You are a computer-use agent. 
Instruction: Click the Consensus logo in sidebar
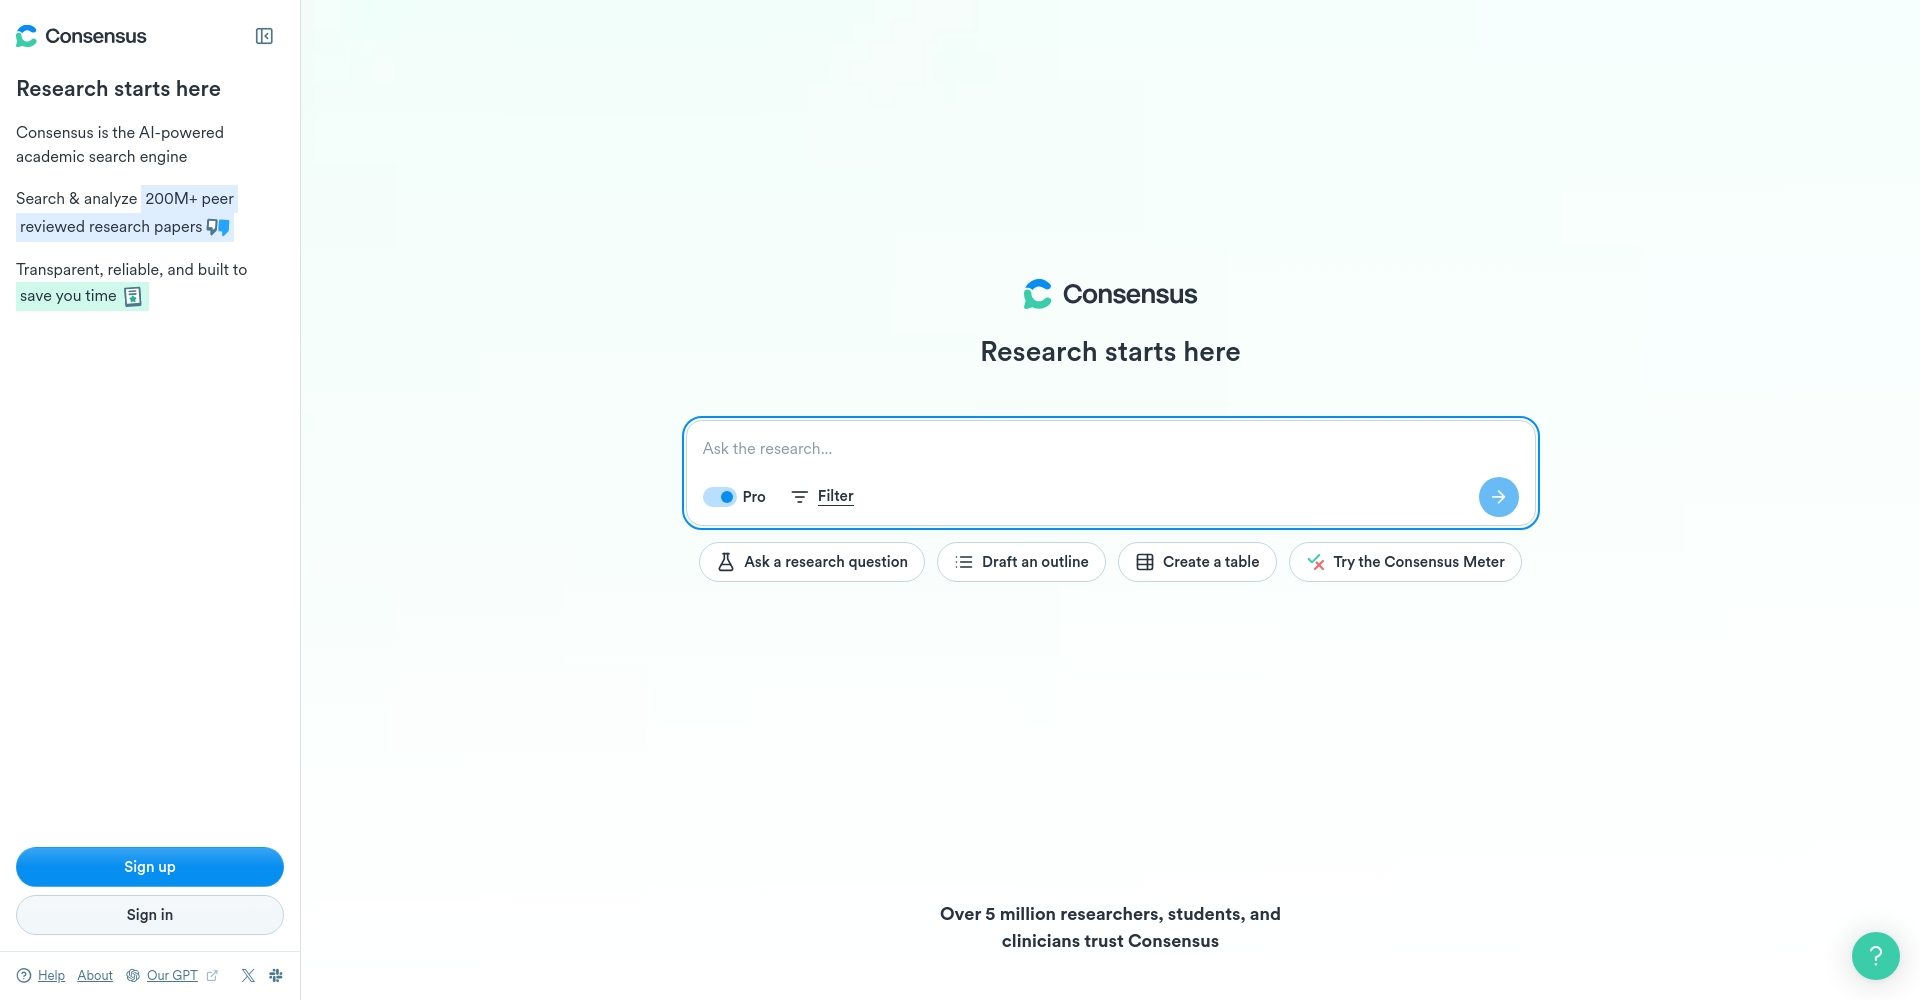(x=81, y=36)
